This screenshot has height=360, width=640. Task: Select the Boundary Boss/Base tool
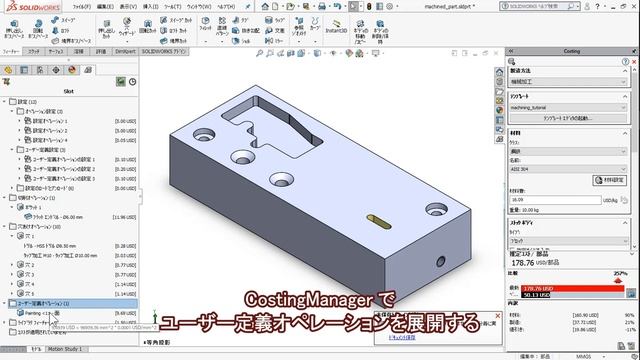tap(71, 41)
